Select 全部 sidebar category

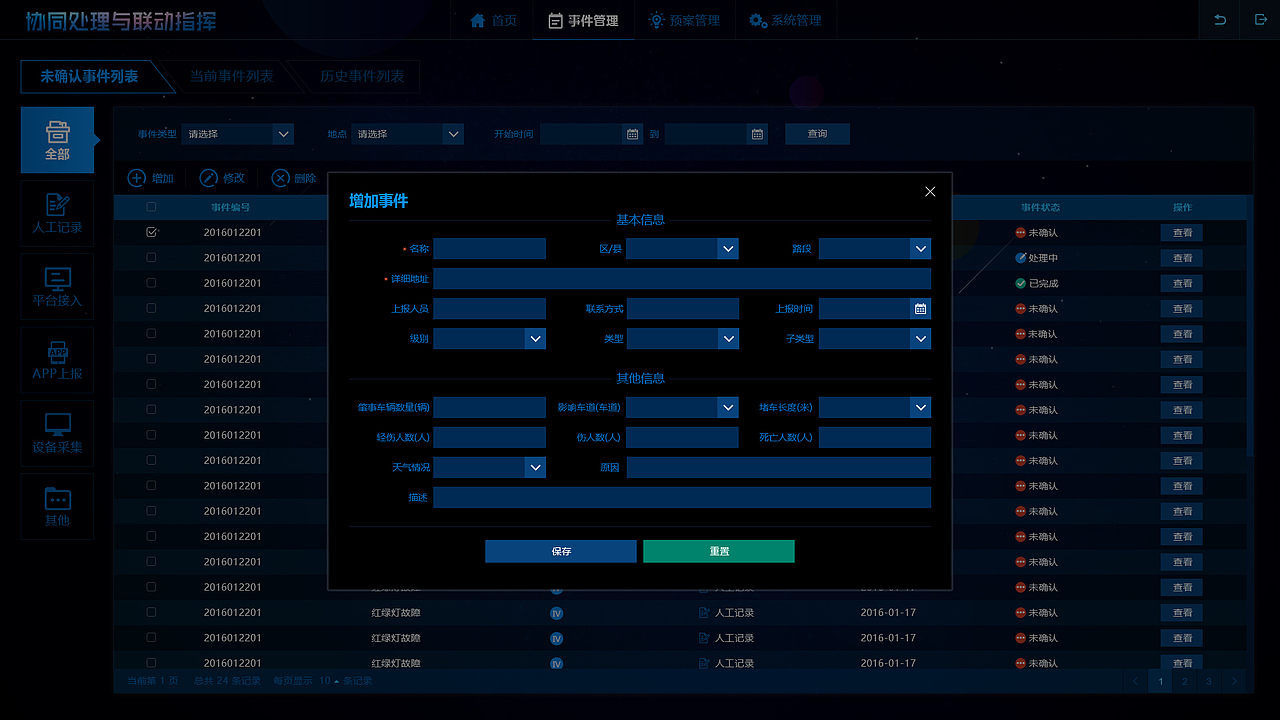[x=57, y=140]
